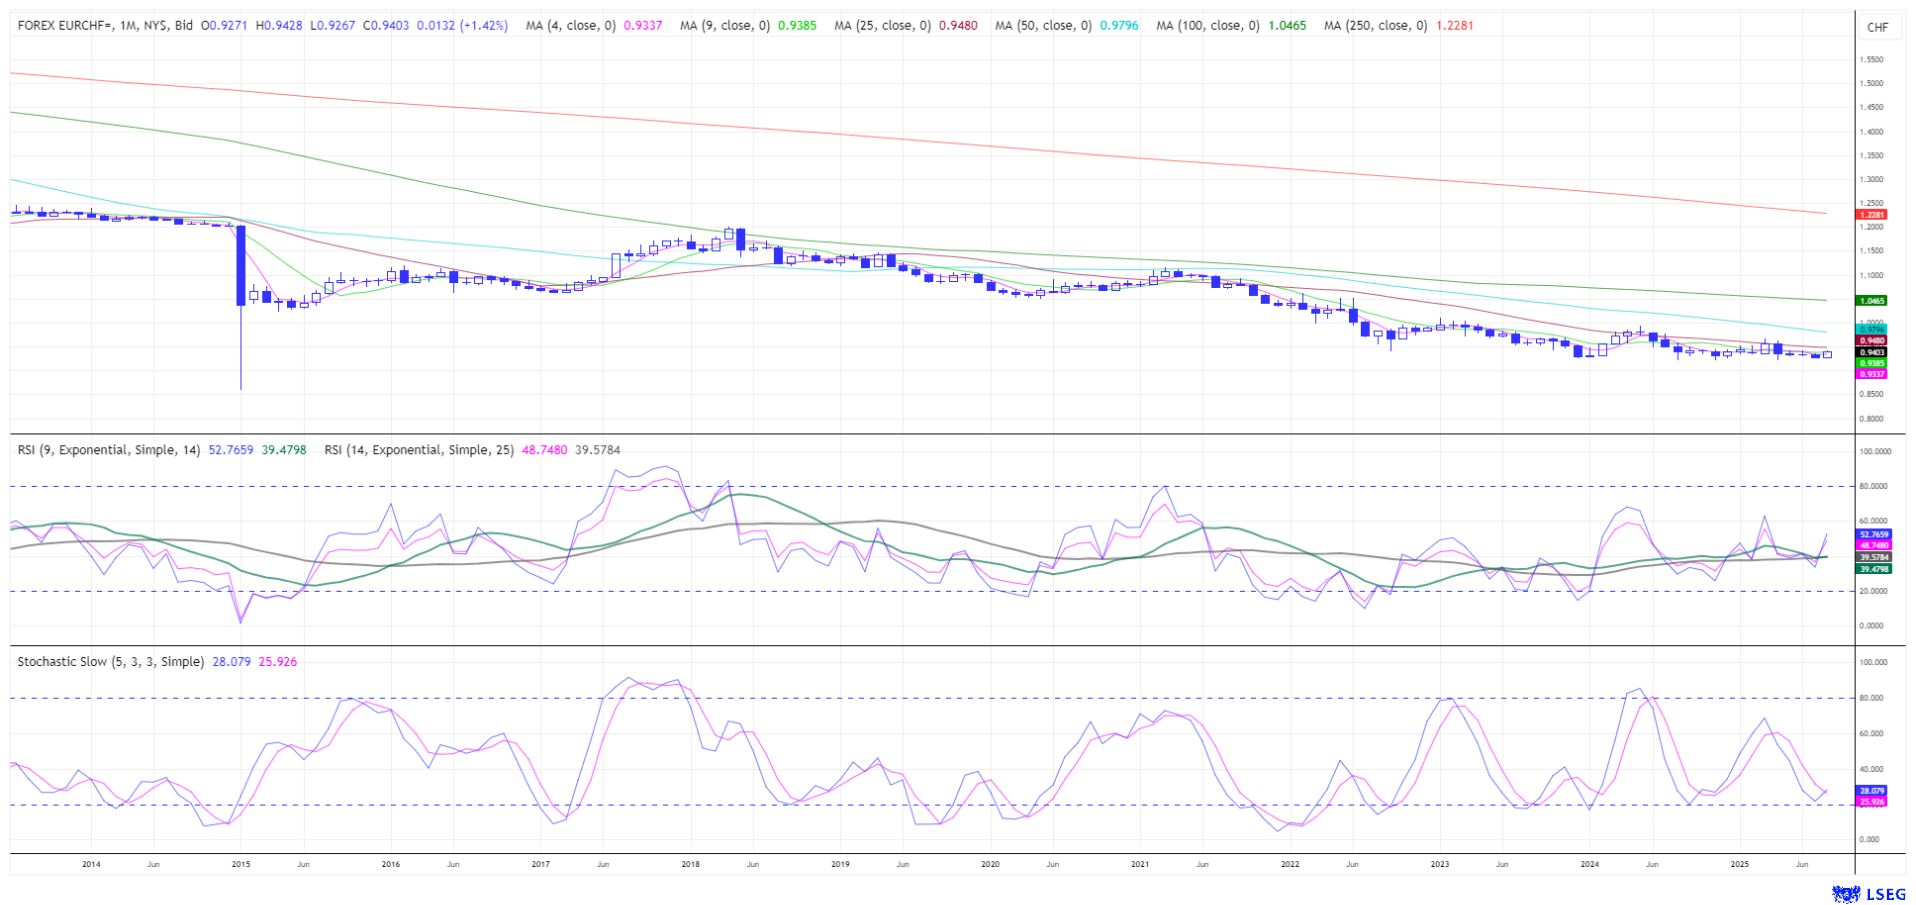
Task: Click the 2015 label on time axis
Action: pyautogui.click(x=240, y=864)
